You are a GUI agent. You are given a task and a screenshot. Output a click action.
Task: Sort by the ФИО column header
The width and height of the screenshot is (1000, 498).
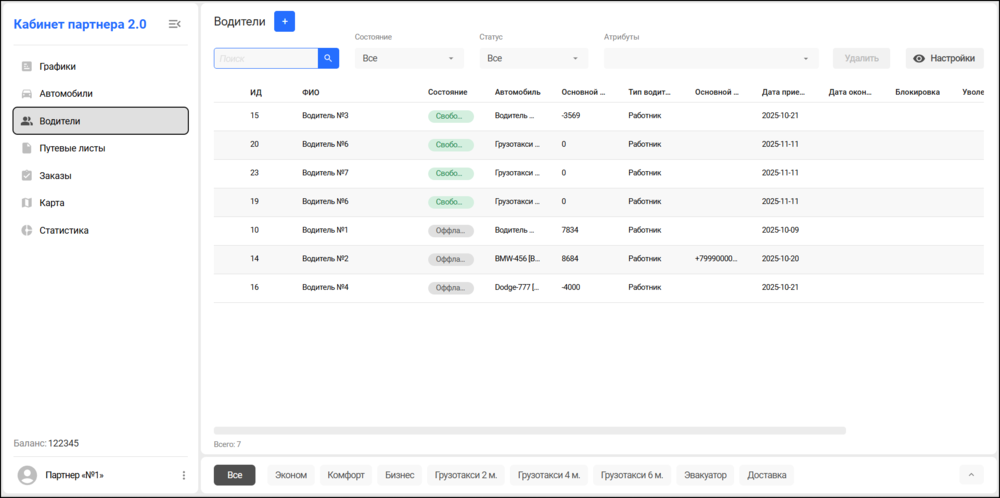[x=311, y=92]
